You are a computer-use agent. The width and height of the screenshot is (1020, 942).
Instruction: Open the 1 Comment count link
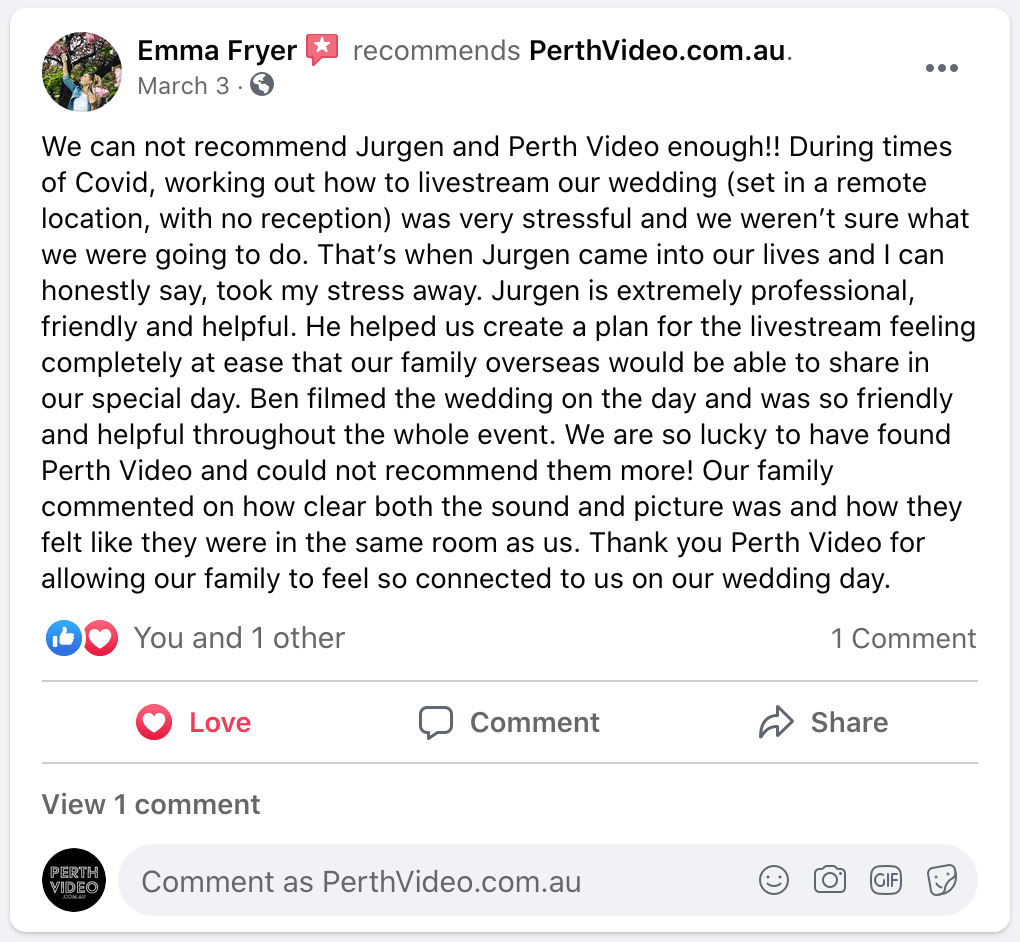pyautogui.click(x=903, y=639)
